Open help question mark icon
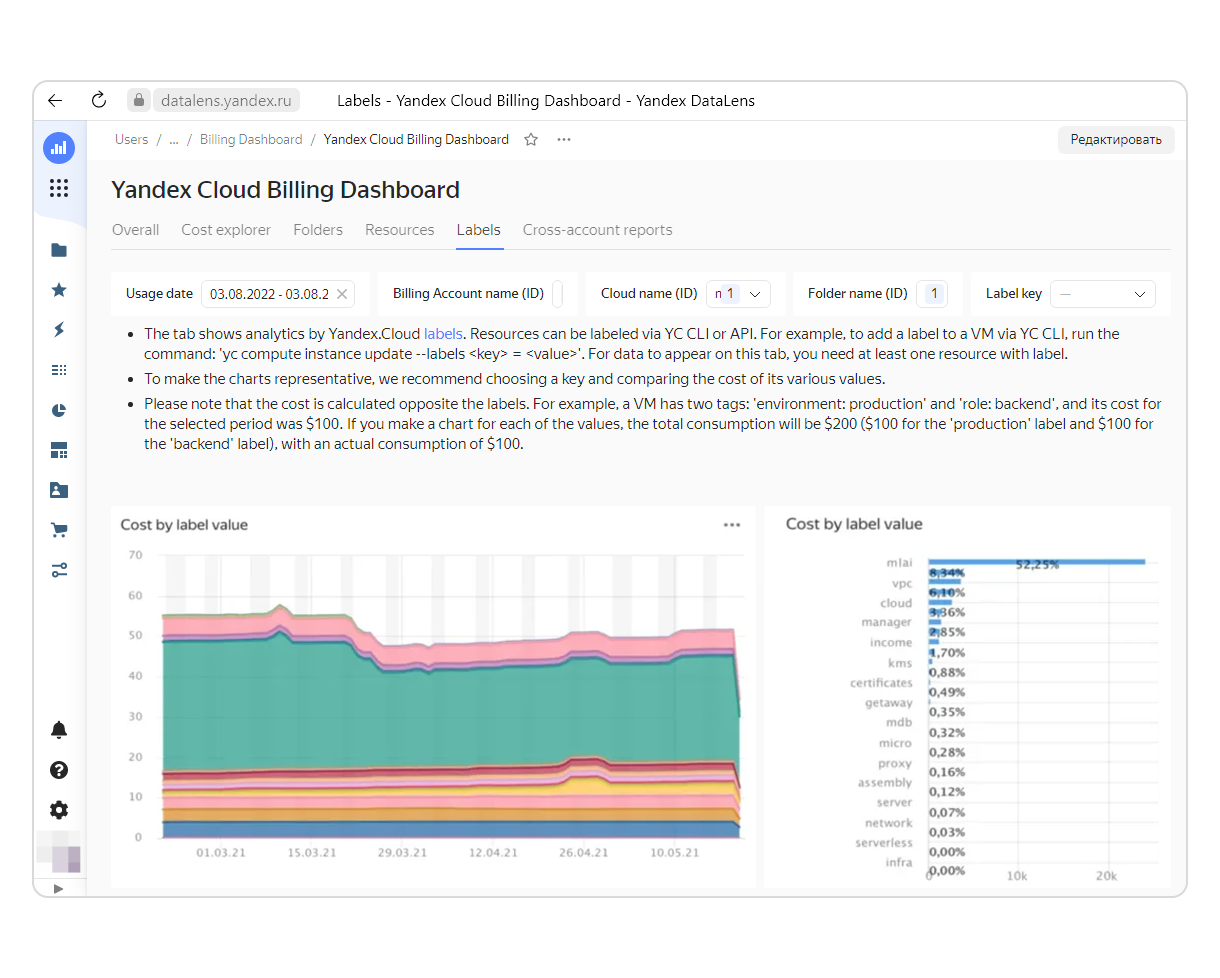This screenshot has height=978, width=1220. point(59,770)
